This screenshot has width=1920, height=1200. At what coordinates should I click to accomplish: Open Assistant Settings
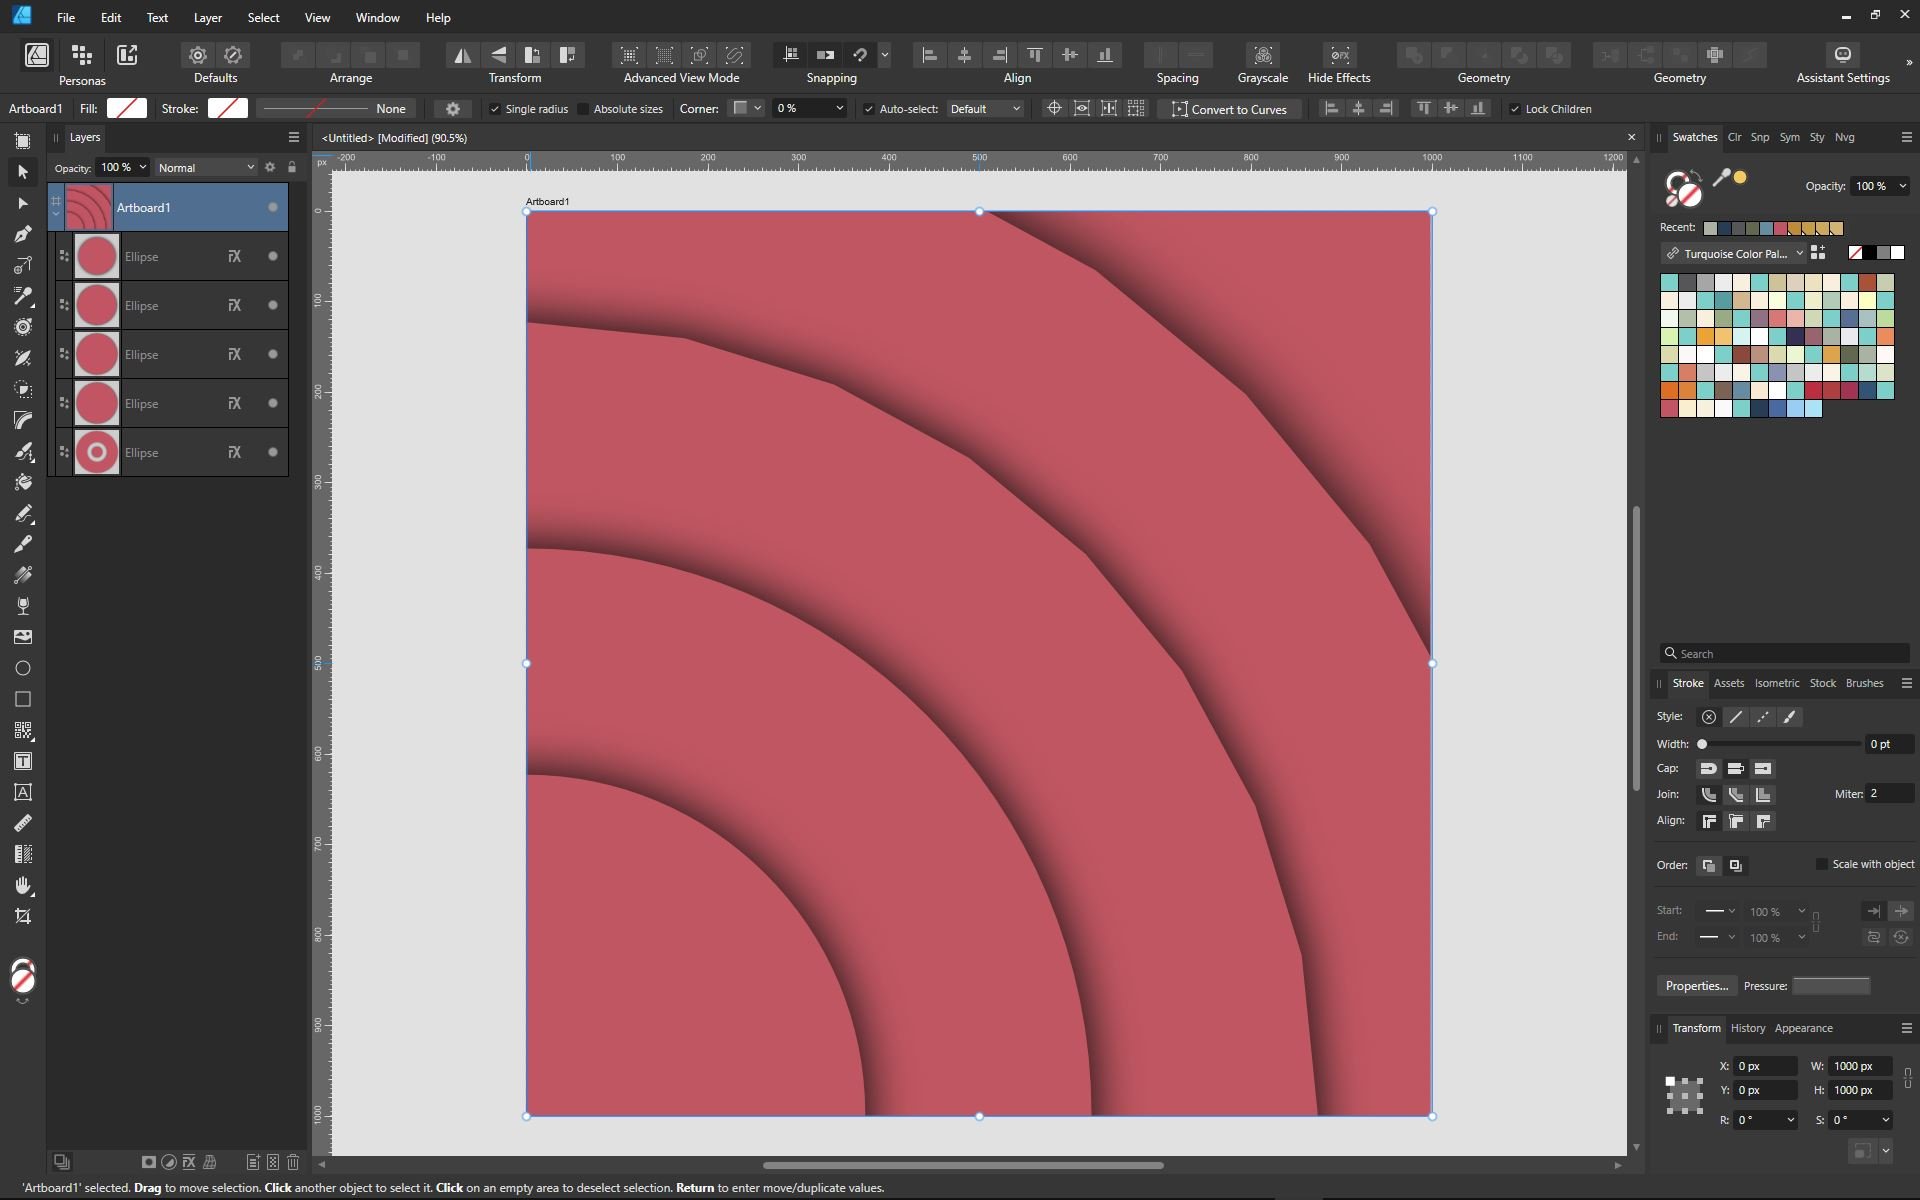[1842, 55]
